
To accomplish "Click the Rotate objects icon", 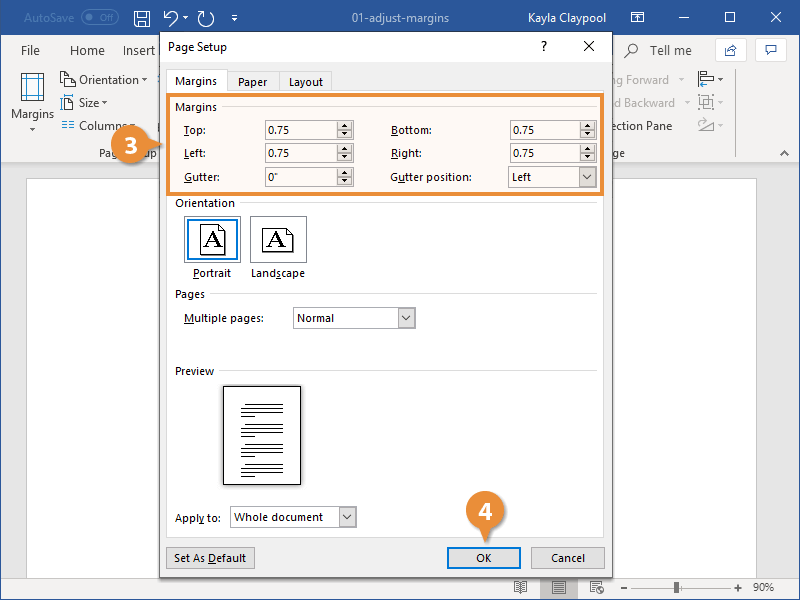I will (x=710, y=125).
